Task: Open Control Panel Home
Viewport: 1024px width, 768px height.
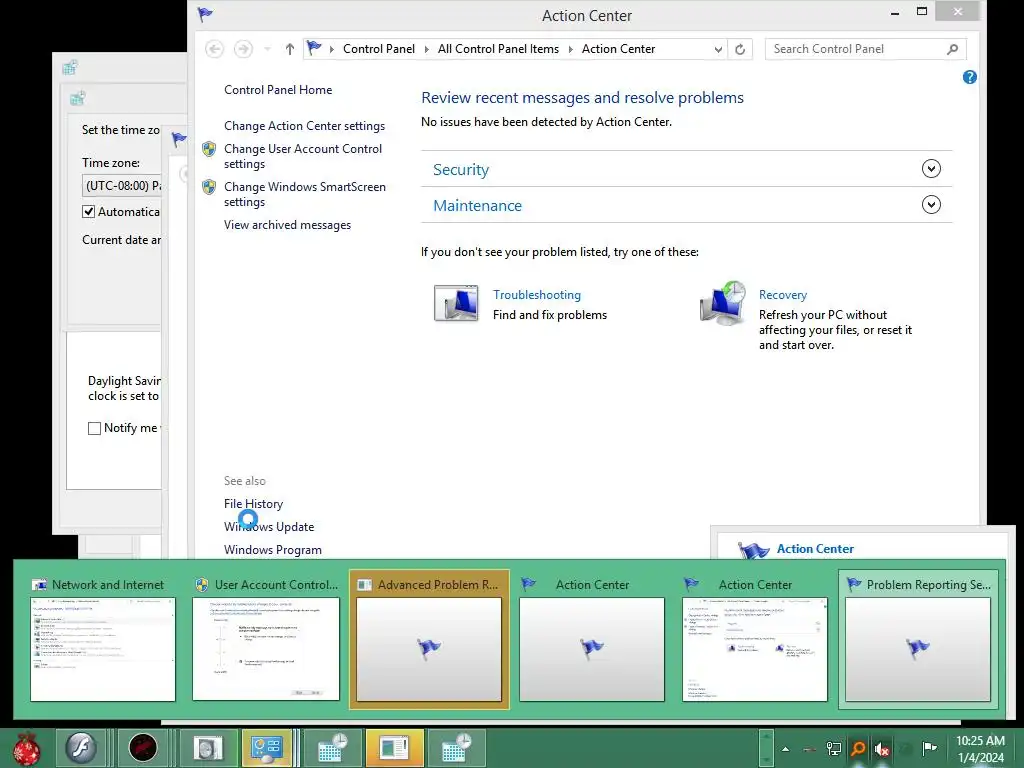Action: [x=278, y=90]
